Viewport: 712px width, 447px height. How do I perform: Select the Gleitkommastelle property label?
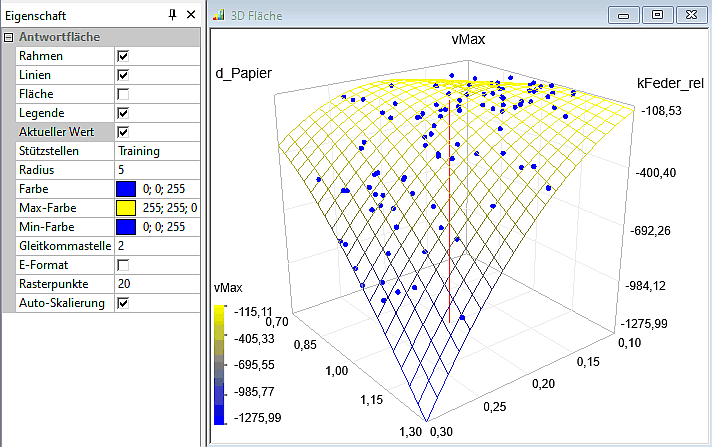pyautogui.click(x=65, y=246)
